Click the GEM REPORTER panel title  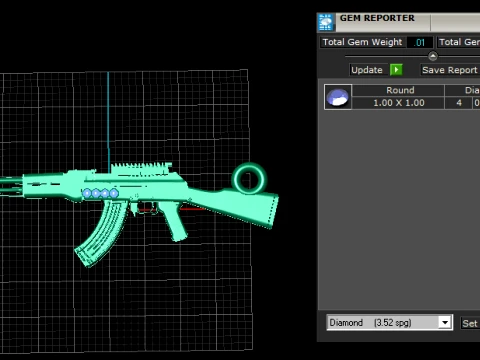[377, 18]
